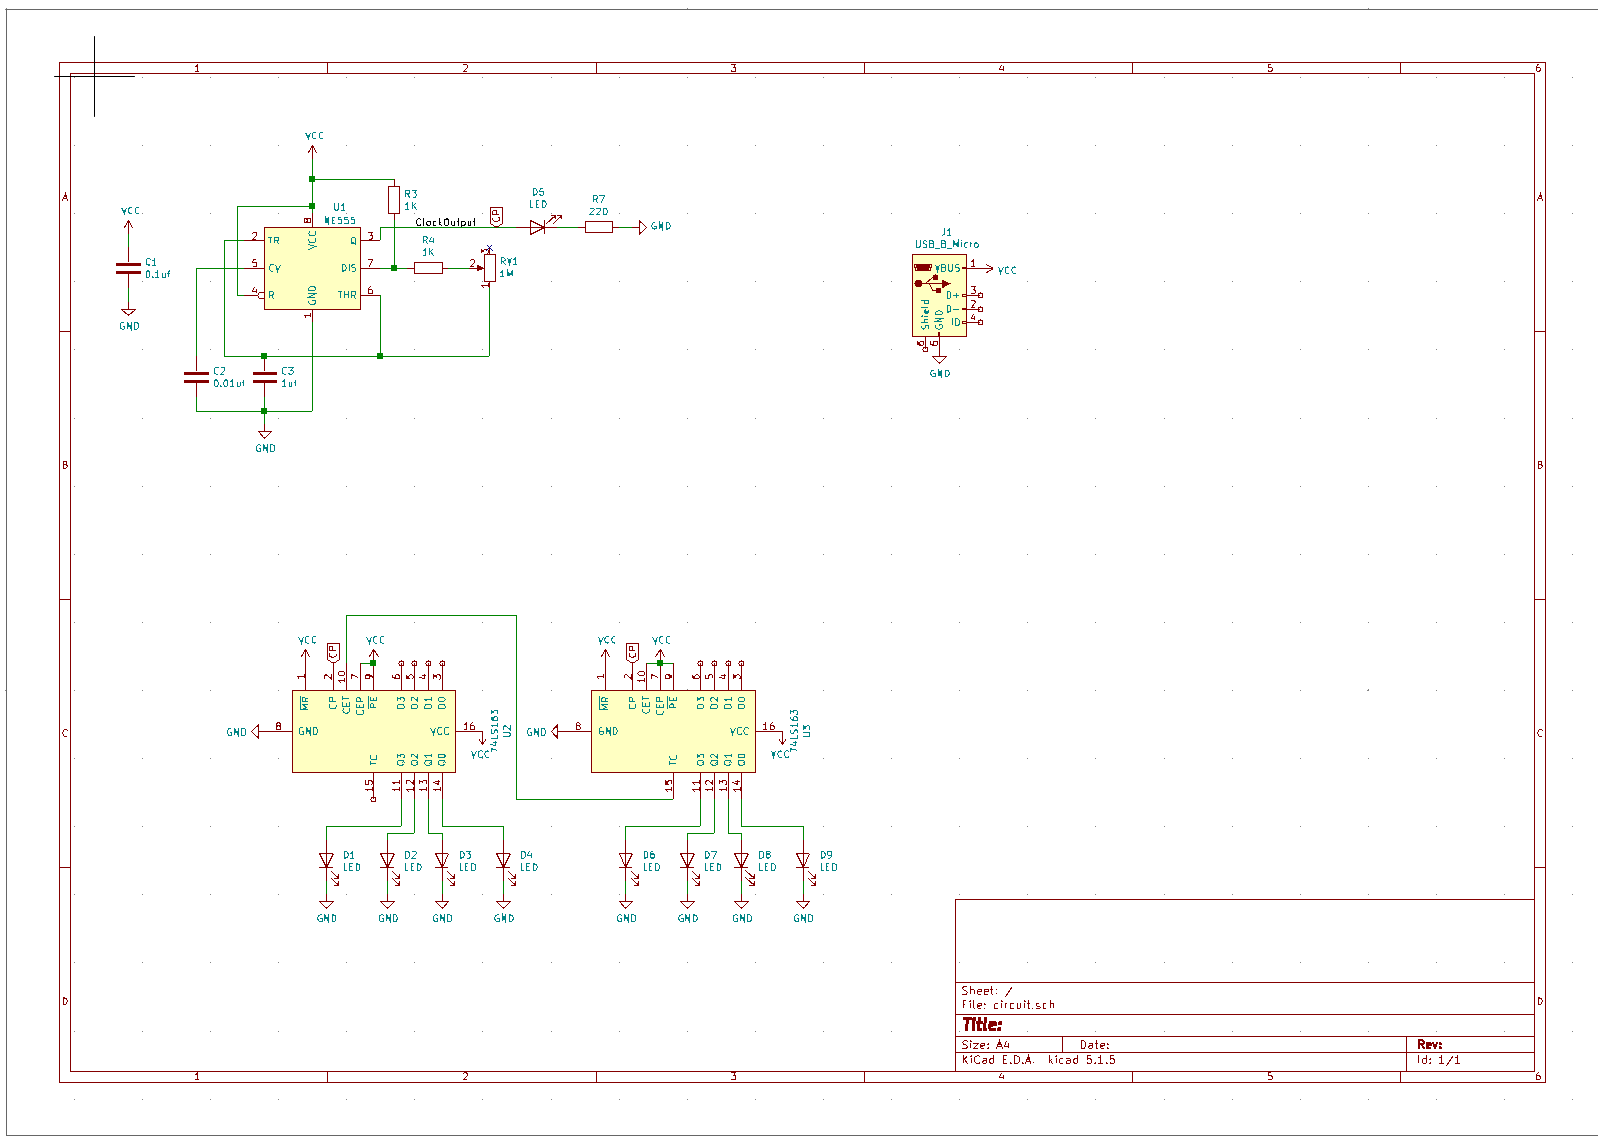Click the 'Sheet: /' text

[987, 990]
